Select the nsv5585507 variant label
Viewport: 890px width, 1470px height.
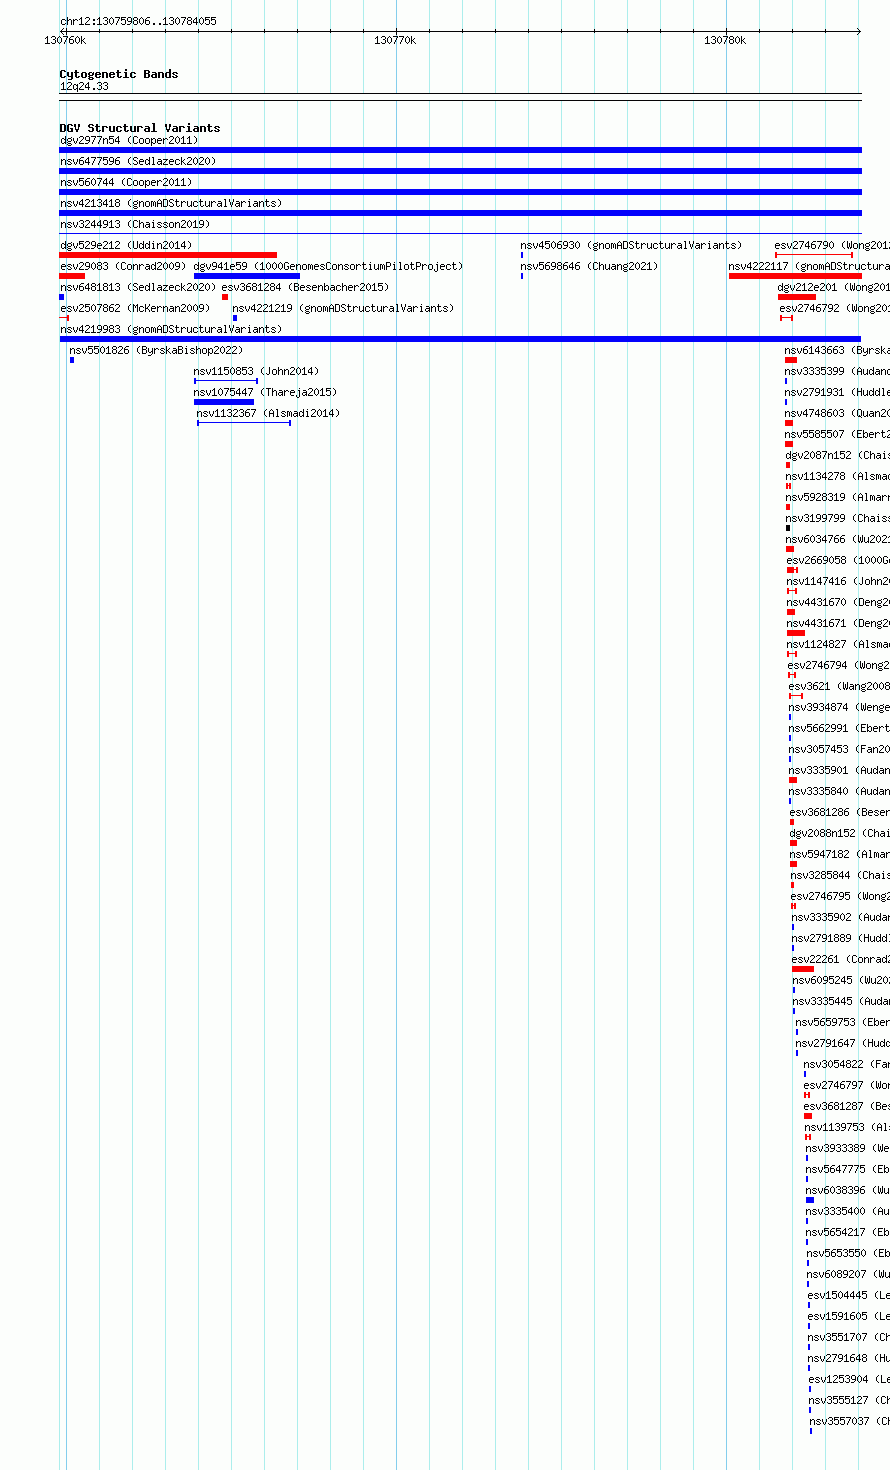[x=837, y=434]
